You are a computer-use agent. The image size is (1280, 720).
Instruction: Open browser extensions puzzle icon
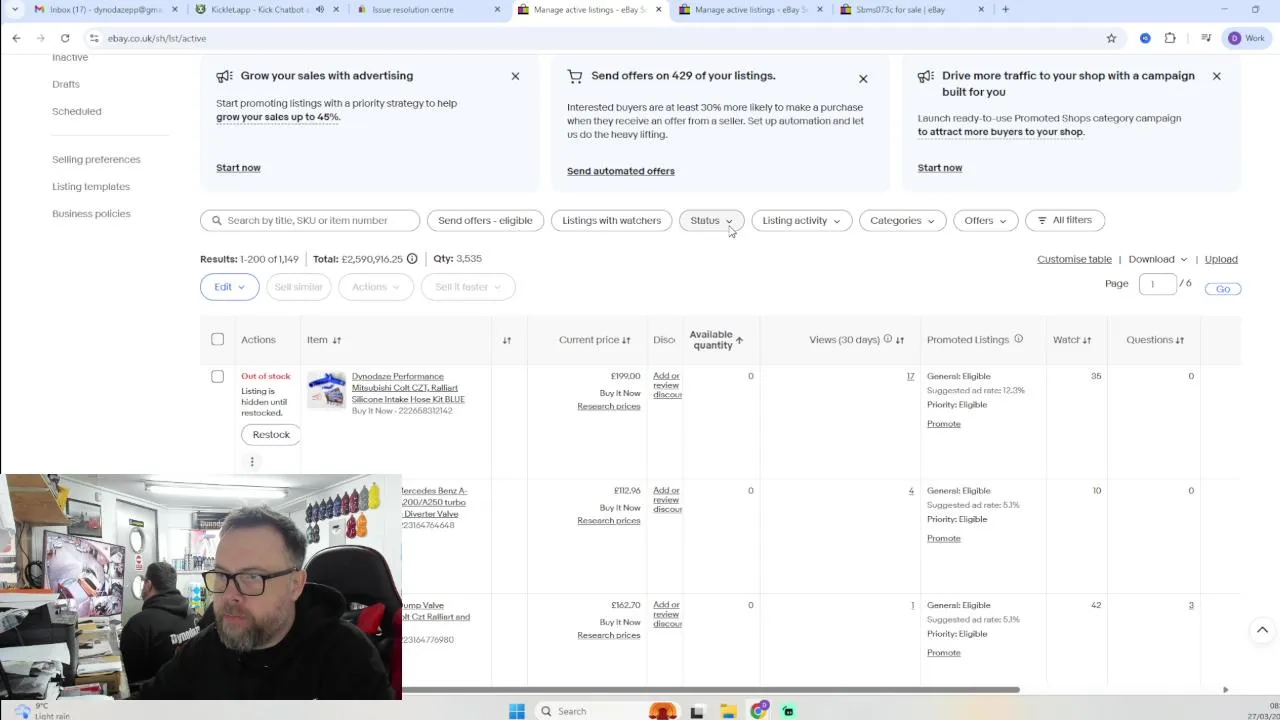pos(1170,38)
